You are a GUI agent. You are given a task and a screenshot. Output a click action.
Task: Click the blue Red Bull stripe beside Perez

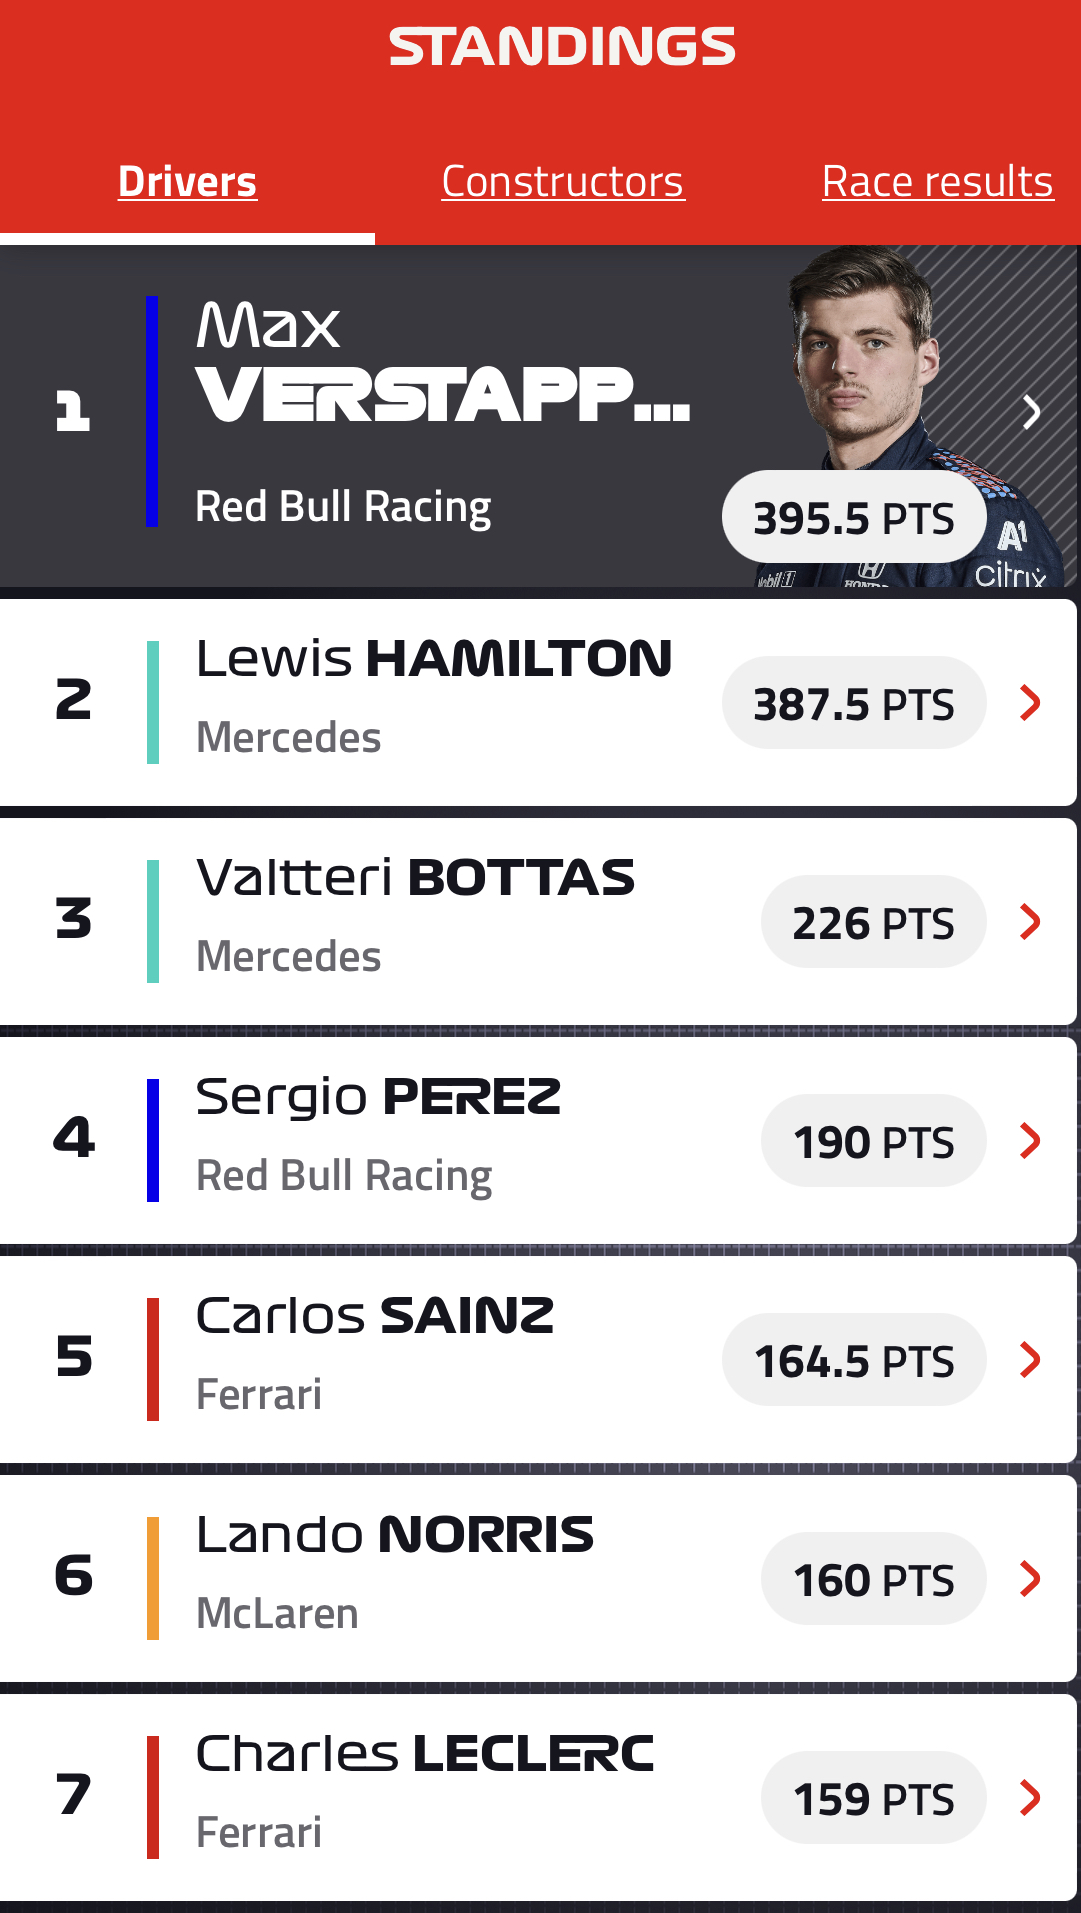pos(153,1141)
